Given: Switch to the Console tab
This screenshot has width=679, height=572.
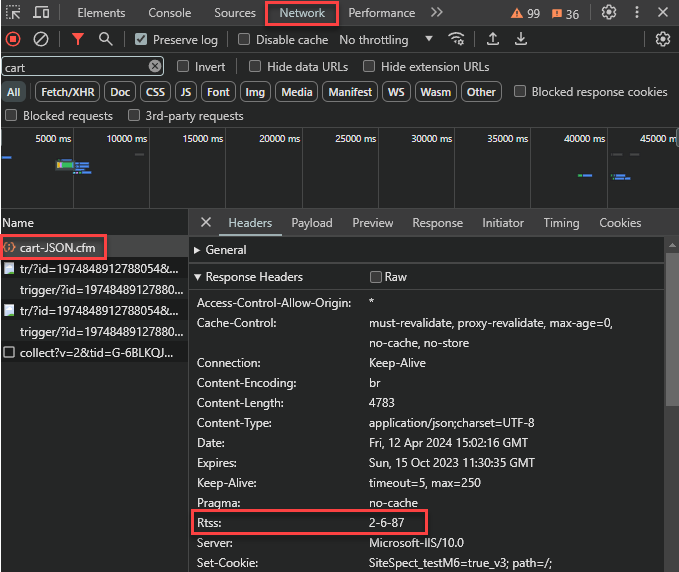Looking at the screenshot, I should tap(170, 13).
